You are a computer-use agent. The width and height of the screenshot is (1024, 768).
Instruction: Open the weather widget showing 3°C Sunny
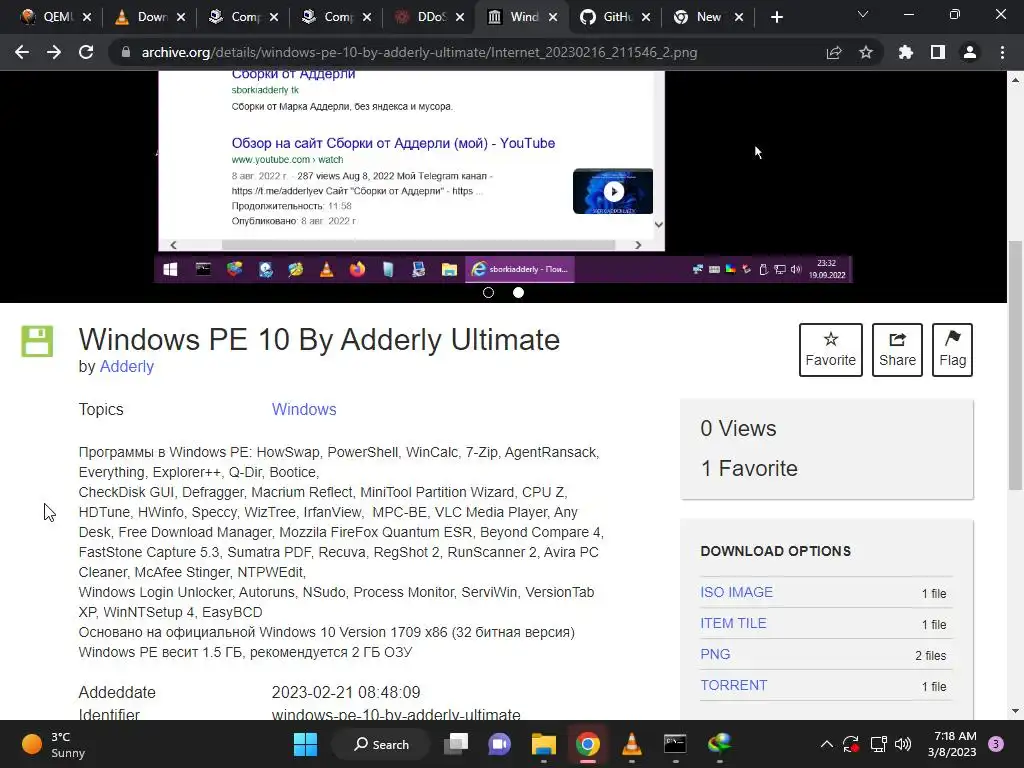coord(54,744)
